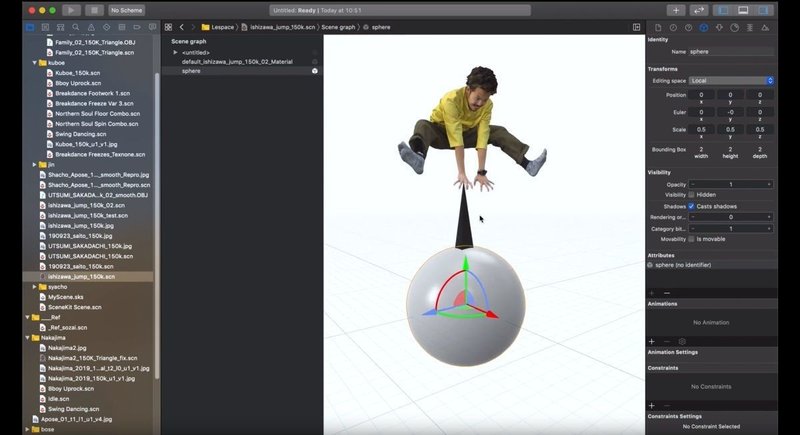Expand the syacho folder
Screen dimensions: 800x435
(34, 287)
